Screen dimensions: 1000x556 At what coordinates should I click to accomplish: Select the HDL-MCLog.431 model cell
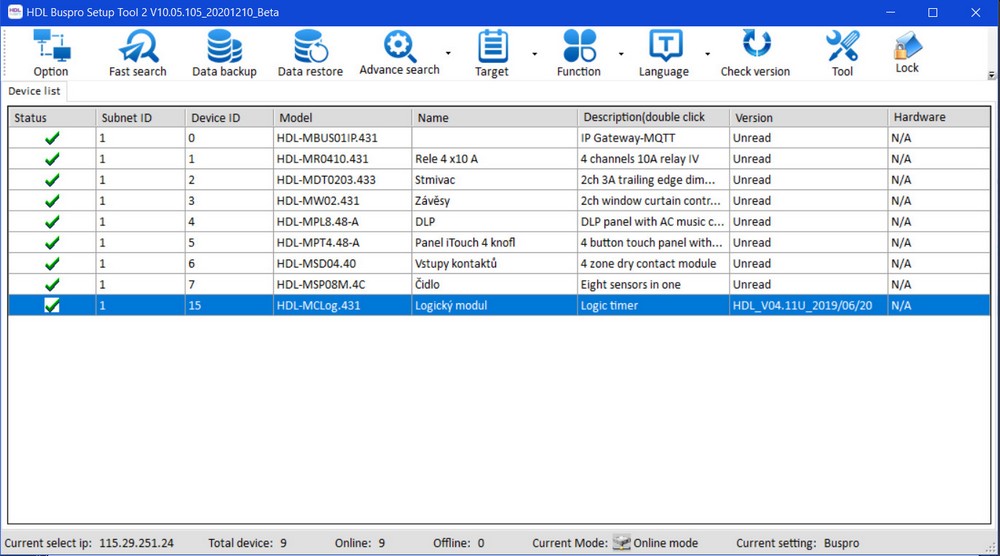click(x=342, y=305)
